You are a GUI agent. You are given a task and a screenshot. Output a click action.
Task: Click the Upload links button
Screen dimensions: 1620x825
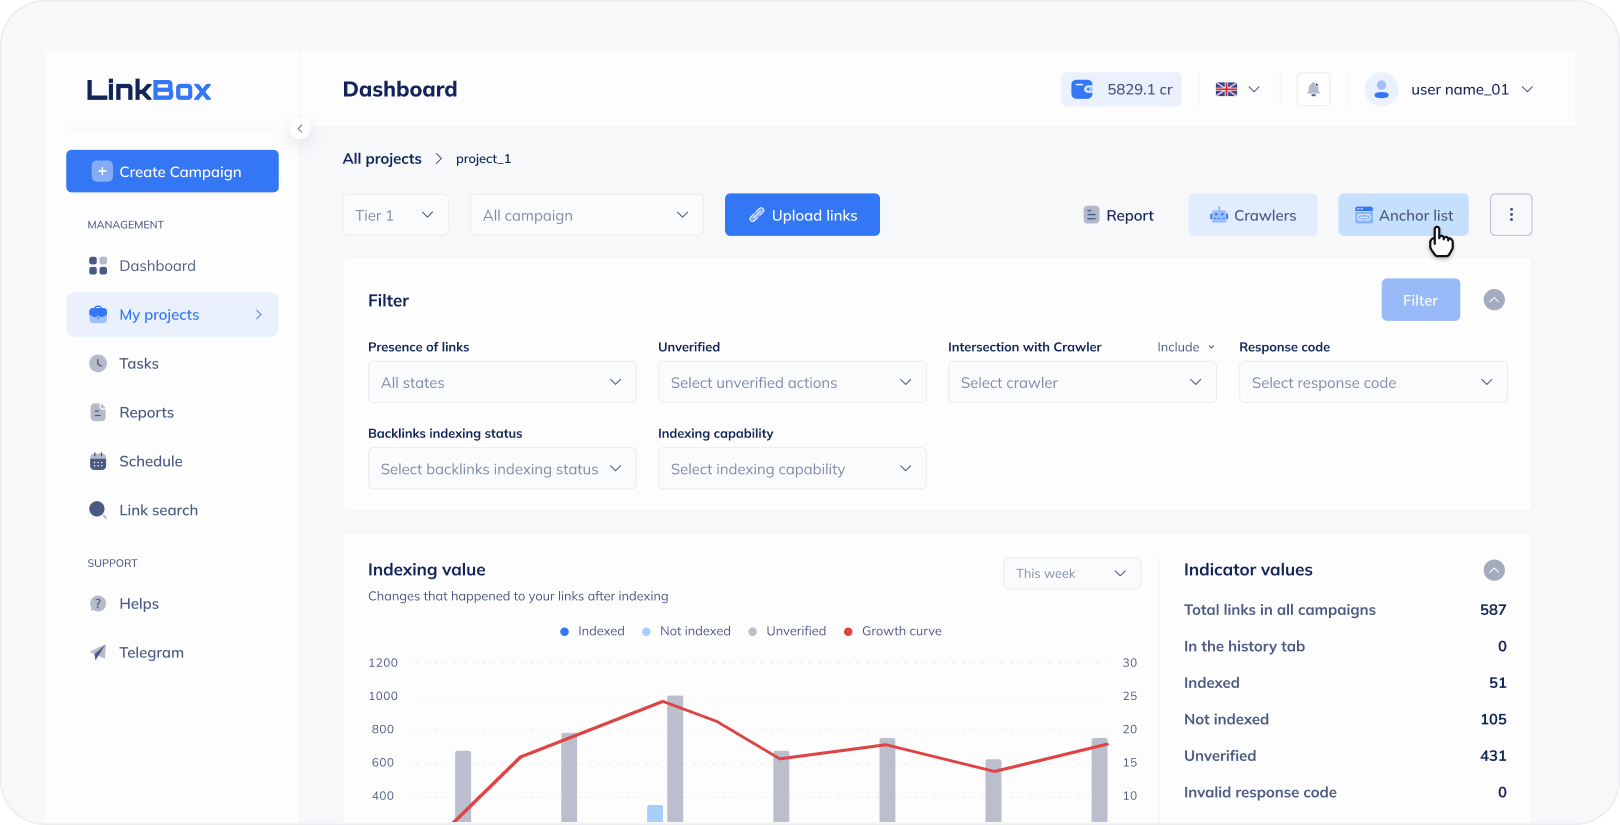click(x=802, y=215)
